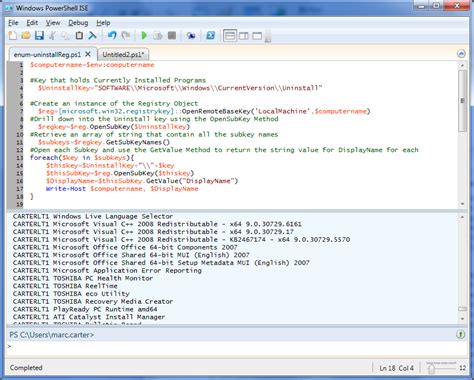Click the output pane up scroll arrow
Screen dimensions: 474x380
462,217
